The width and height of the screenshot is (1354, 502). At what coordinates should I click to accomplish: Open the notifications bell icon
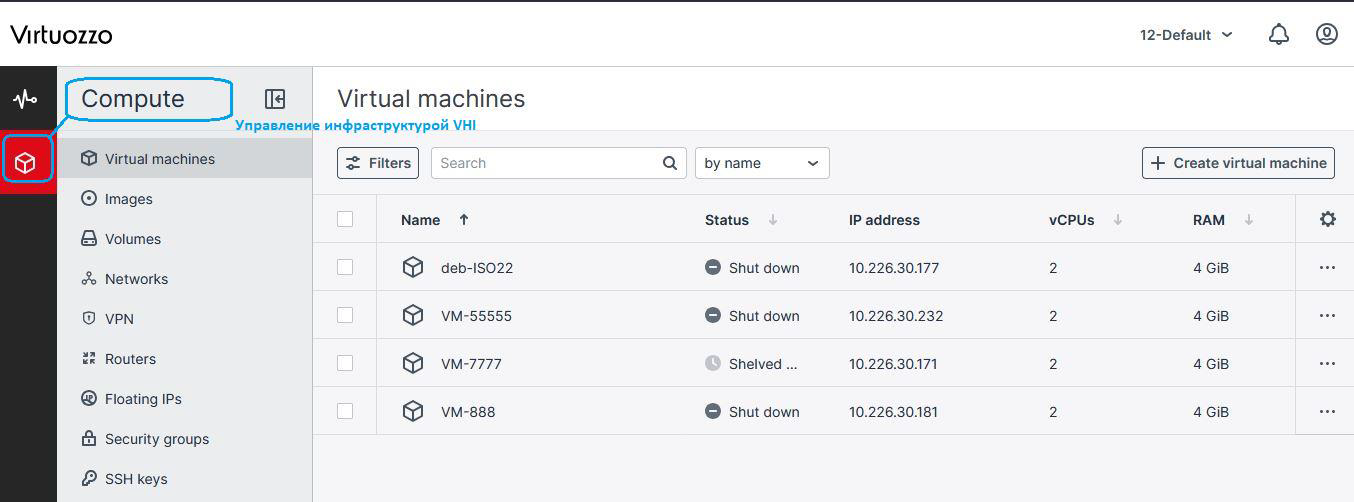pyautogui.click(x=1278, y=35)
